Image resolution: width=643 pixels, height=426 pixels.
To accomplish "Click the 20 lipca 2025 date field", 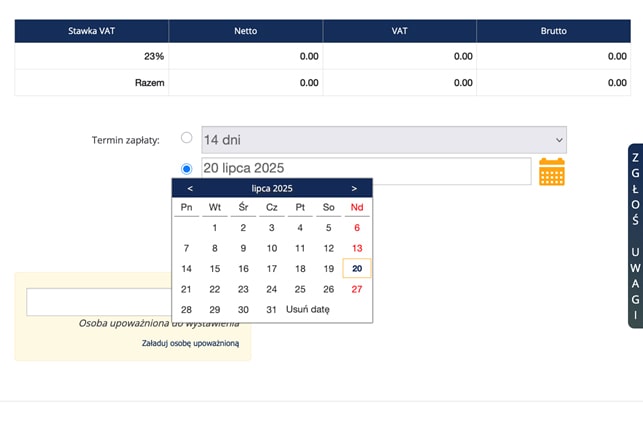I will (x=365, y=169).
